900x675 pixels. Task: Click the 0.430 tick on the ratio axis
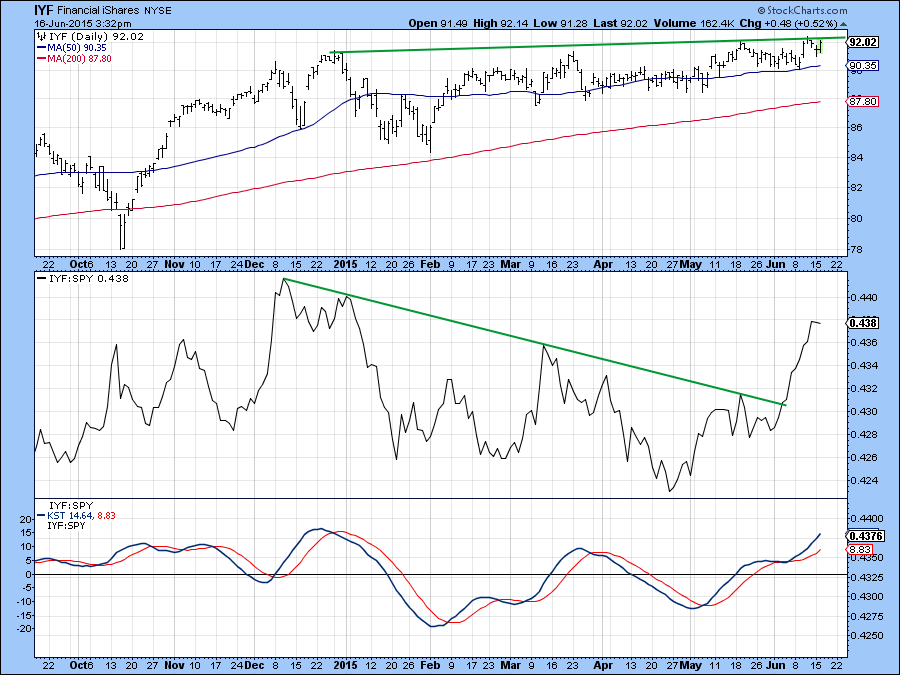(x=863, y=412)
